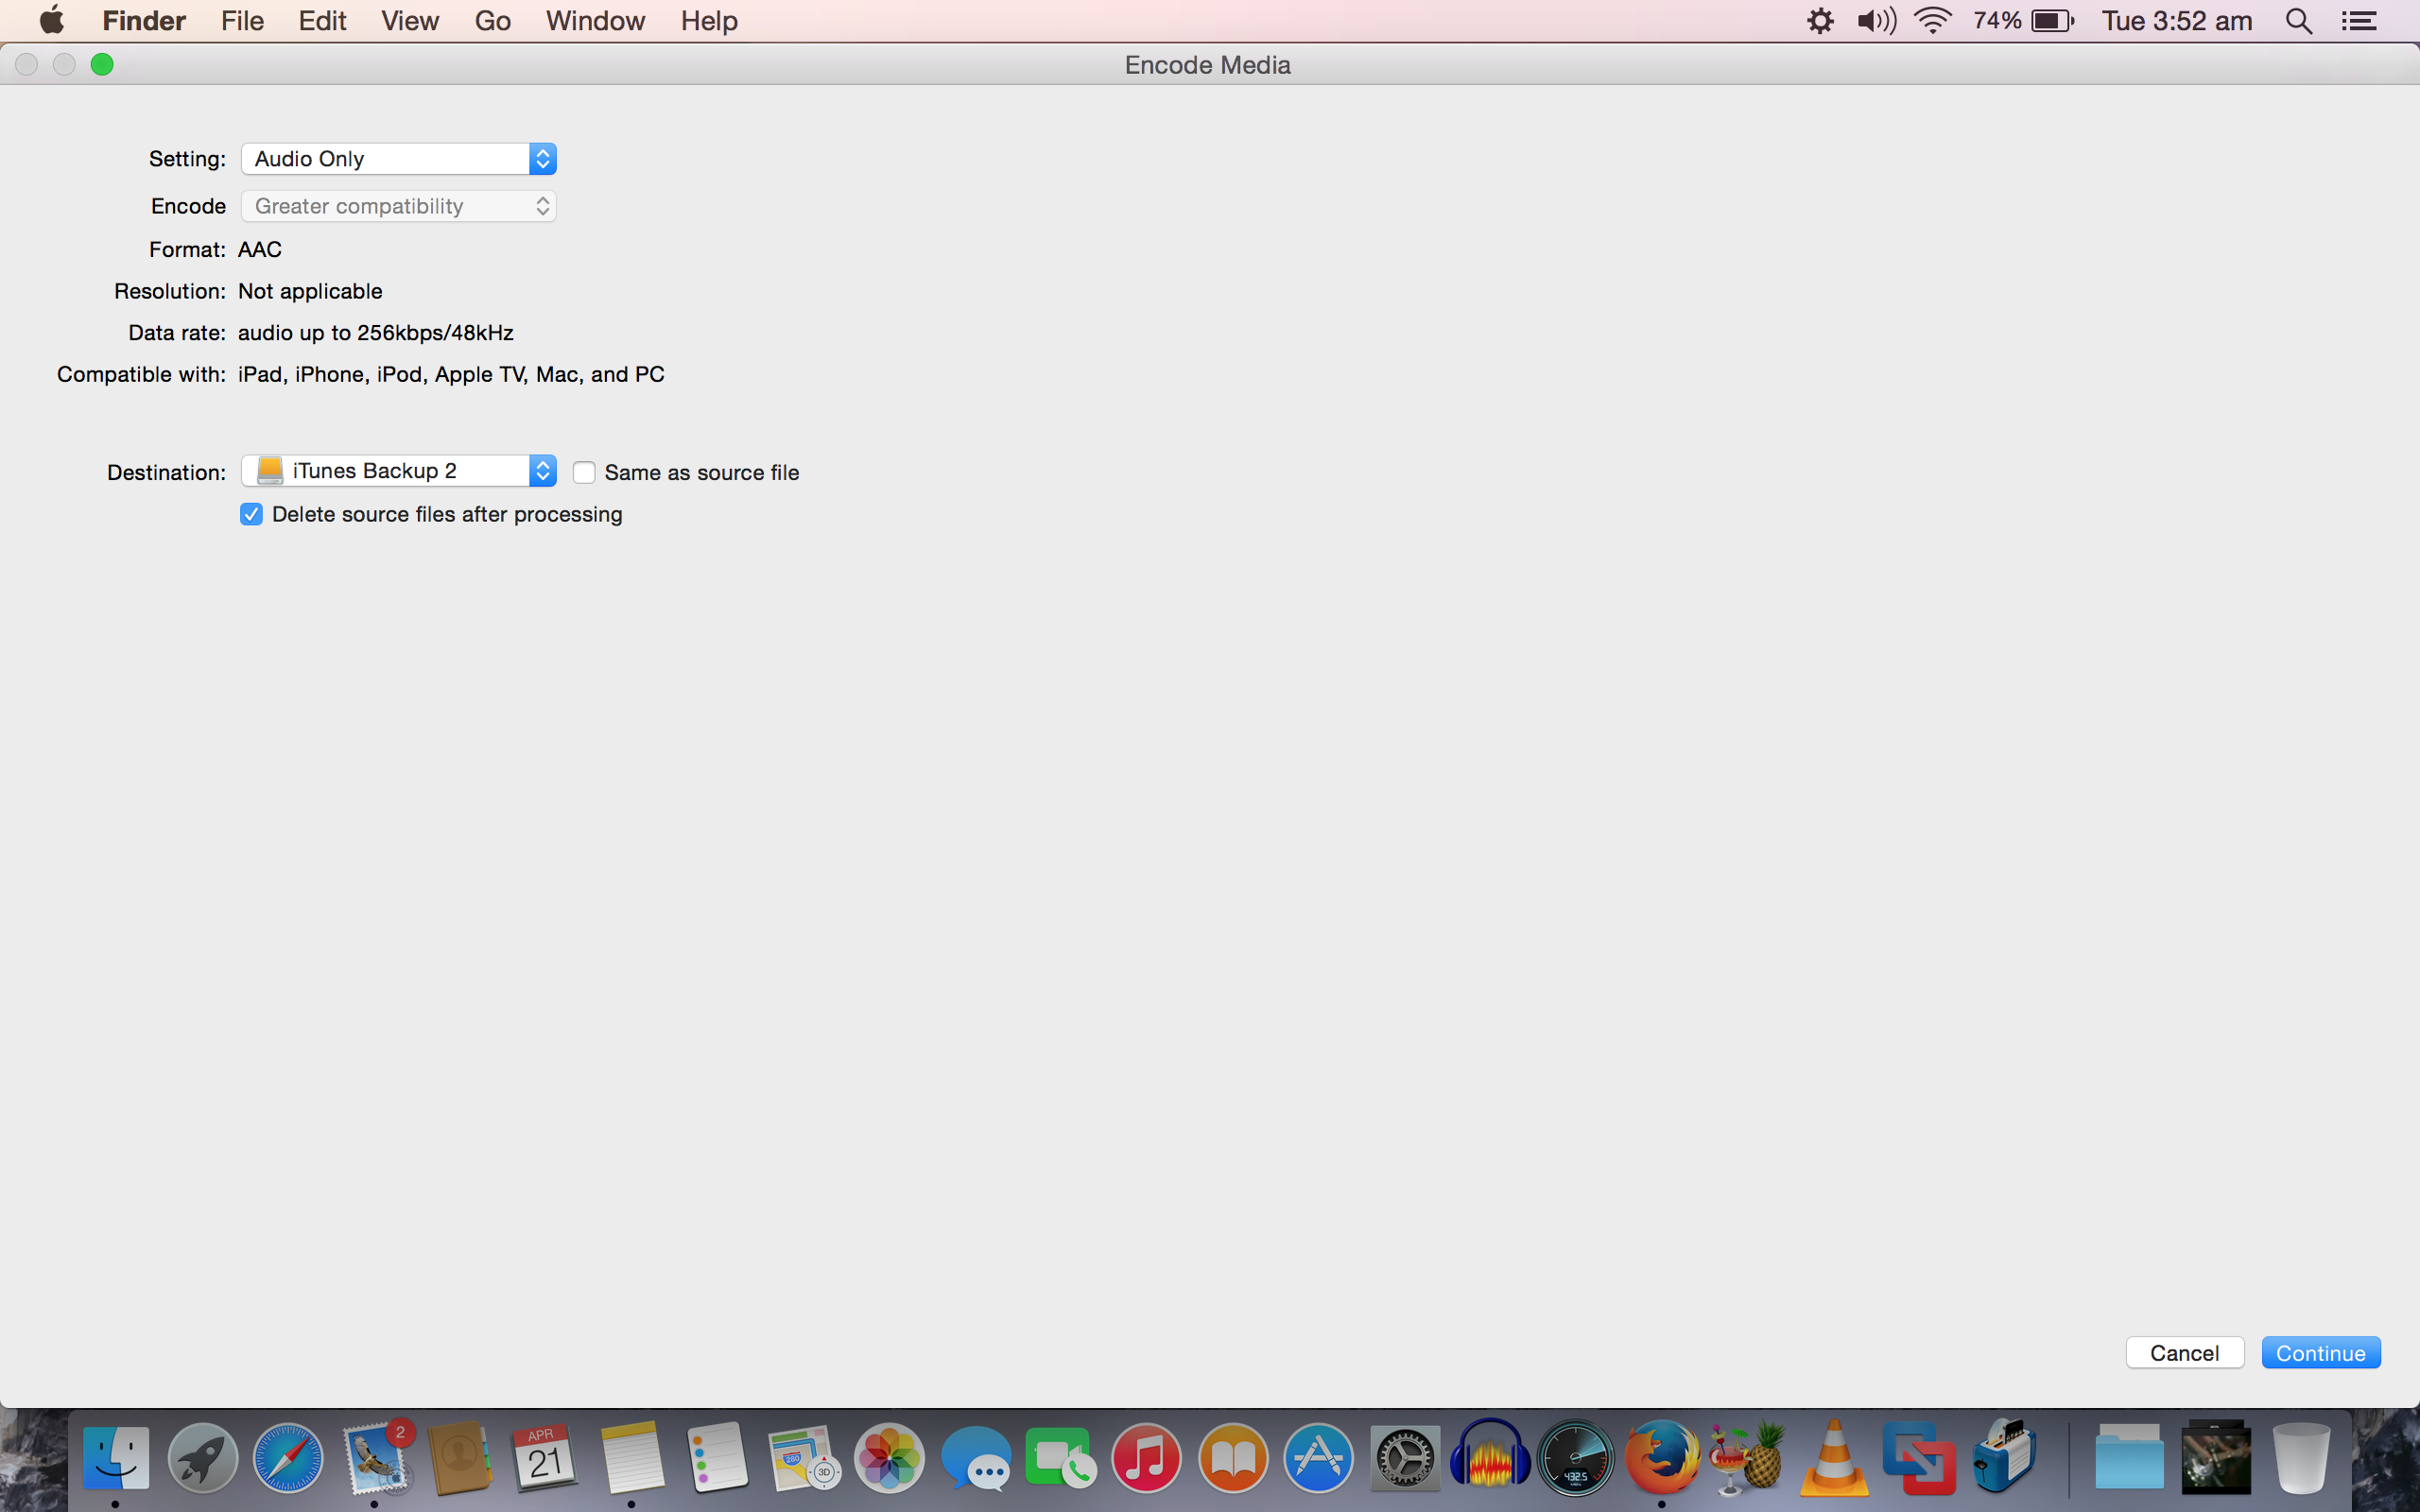Image resolution: width=2420 pixels, height=1512 pixels.
Task: Click the Encode Media window title
Action: click(x=1208, y=65)
